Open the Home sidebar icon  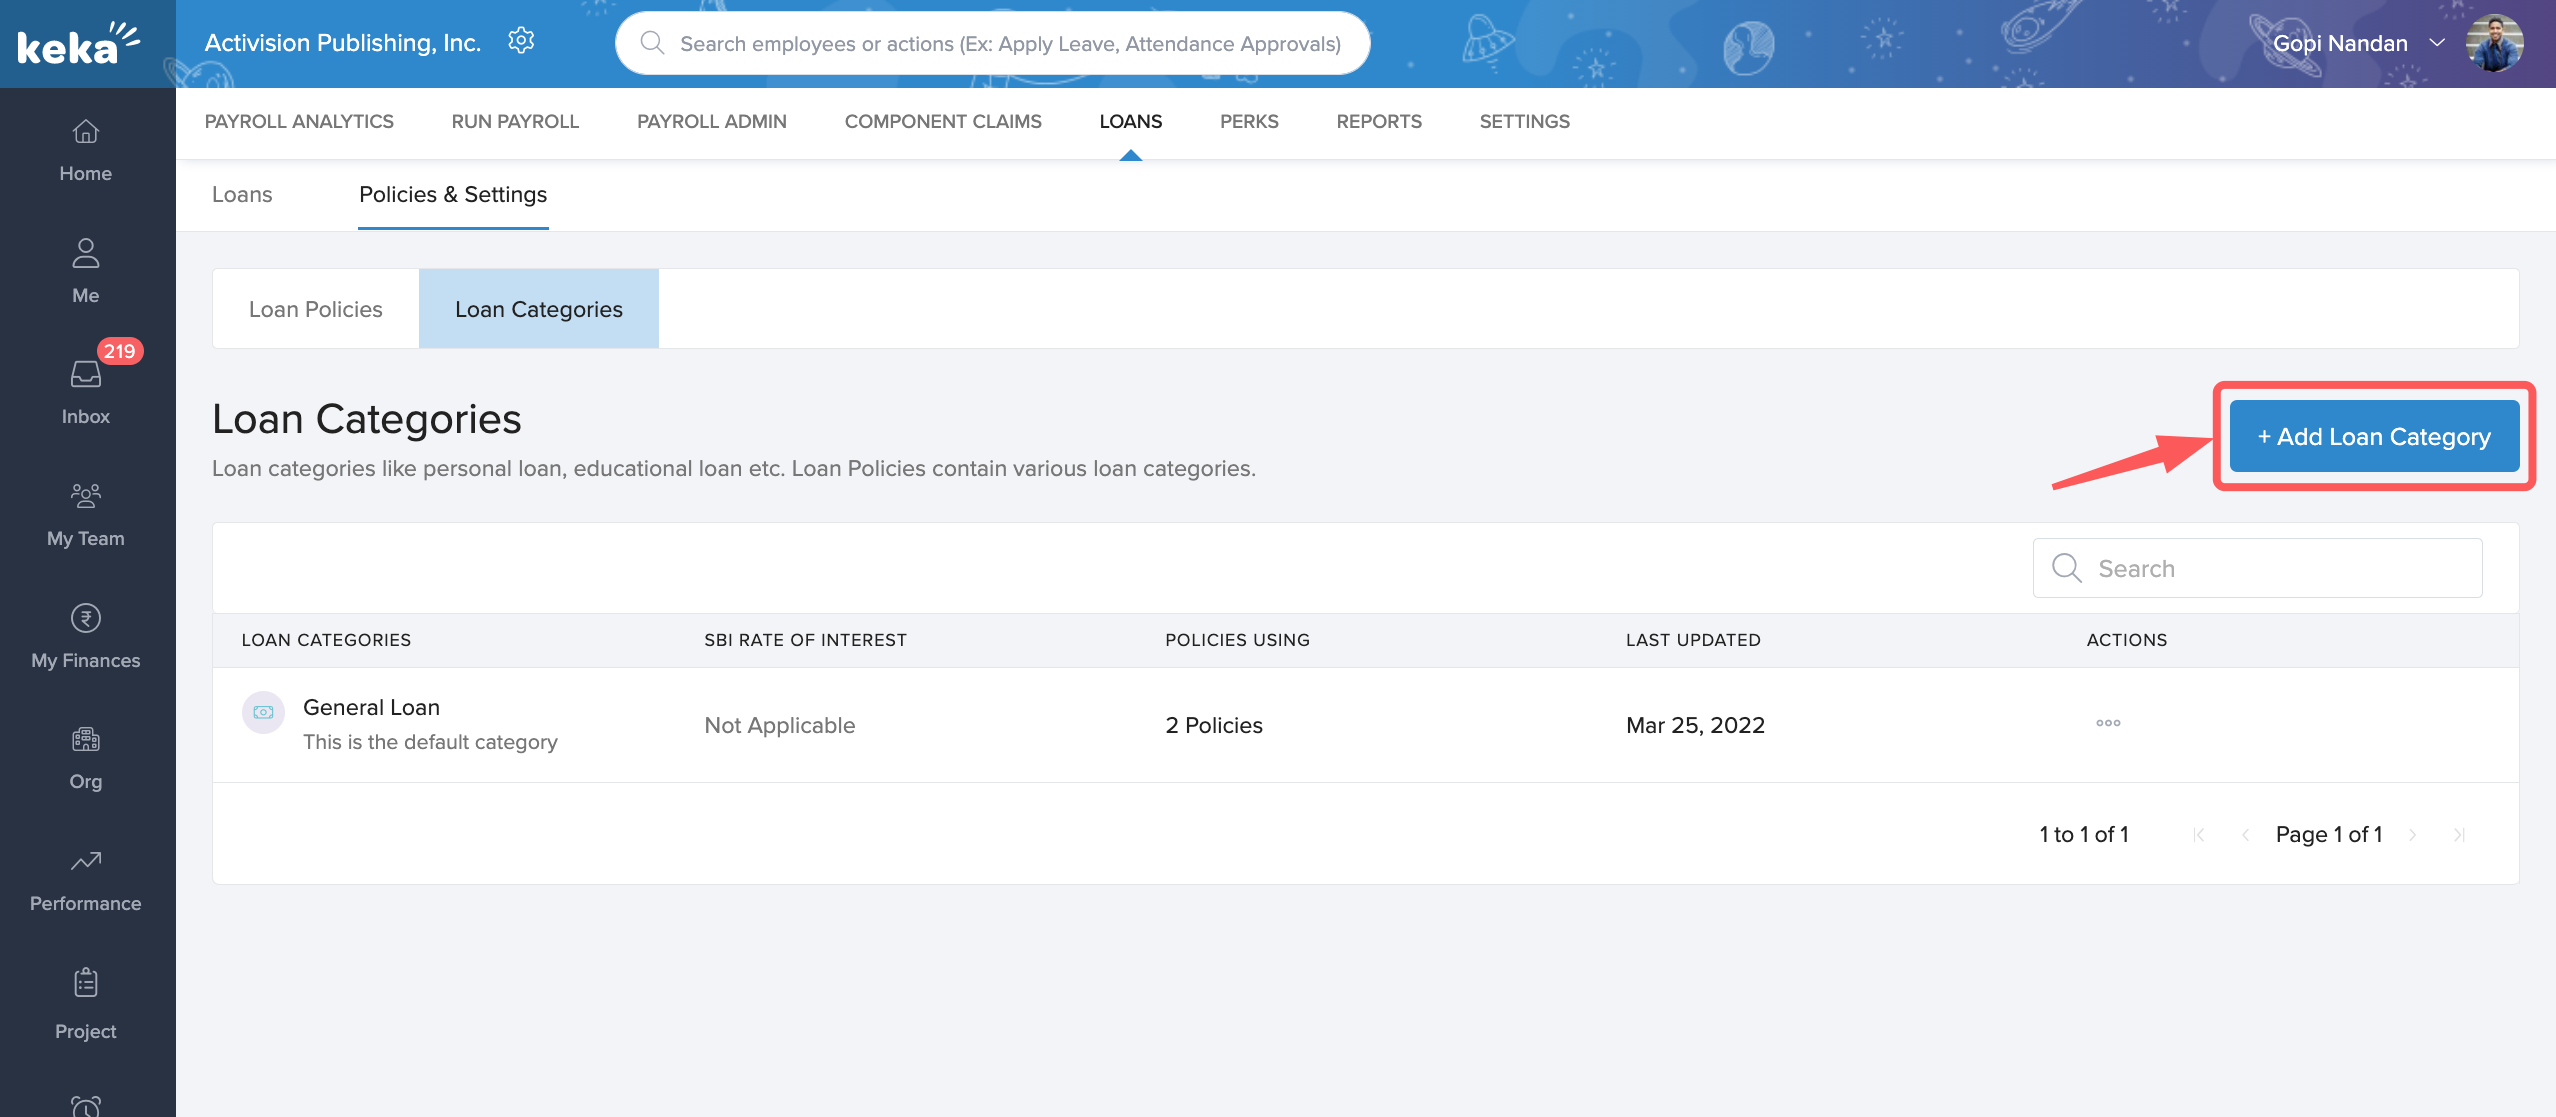85,132
